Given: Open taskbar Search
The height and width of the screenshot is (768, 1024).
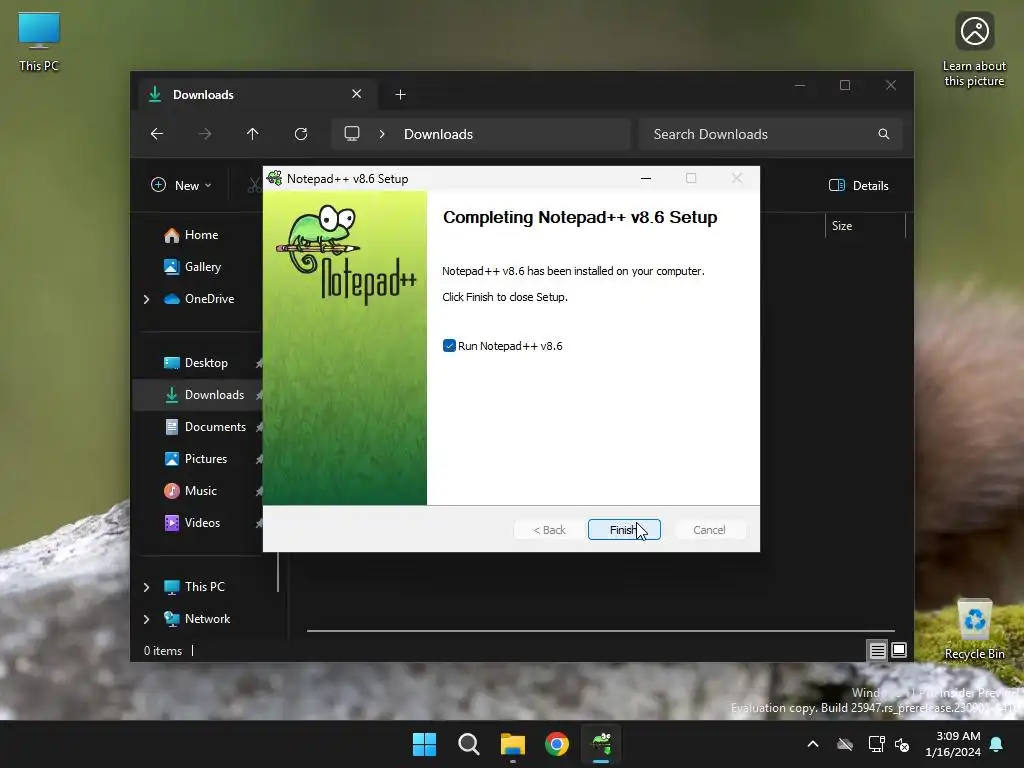Looking at the screenshot, I should pyautogui.click(x=468, y=744).
